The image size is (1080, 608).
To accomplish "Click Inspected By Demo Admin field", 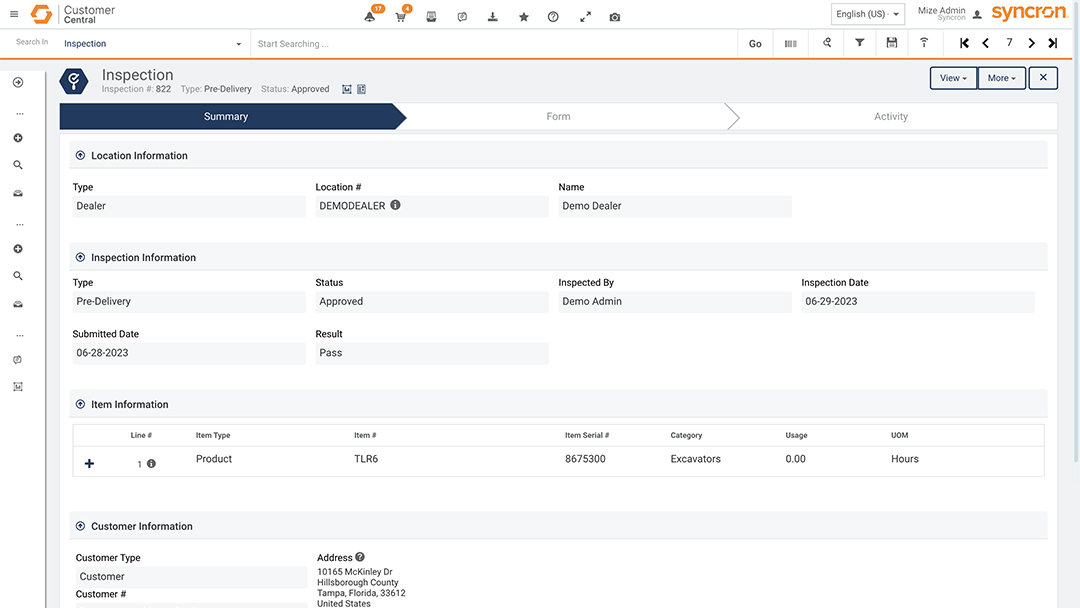I will tap(675, 302).
